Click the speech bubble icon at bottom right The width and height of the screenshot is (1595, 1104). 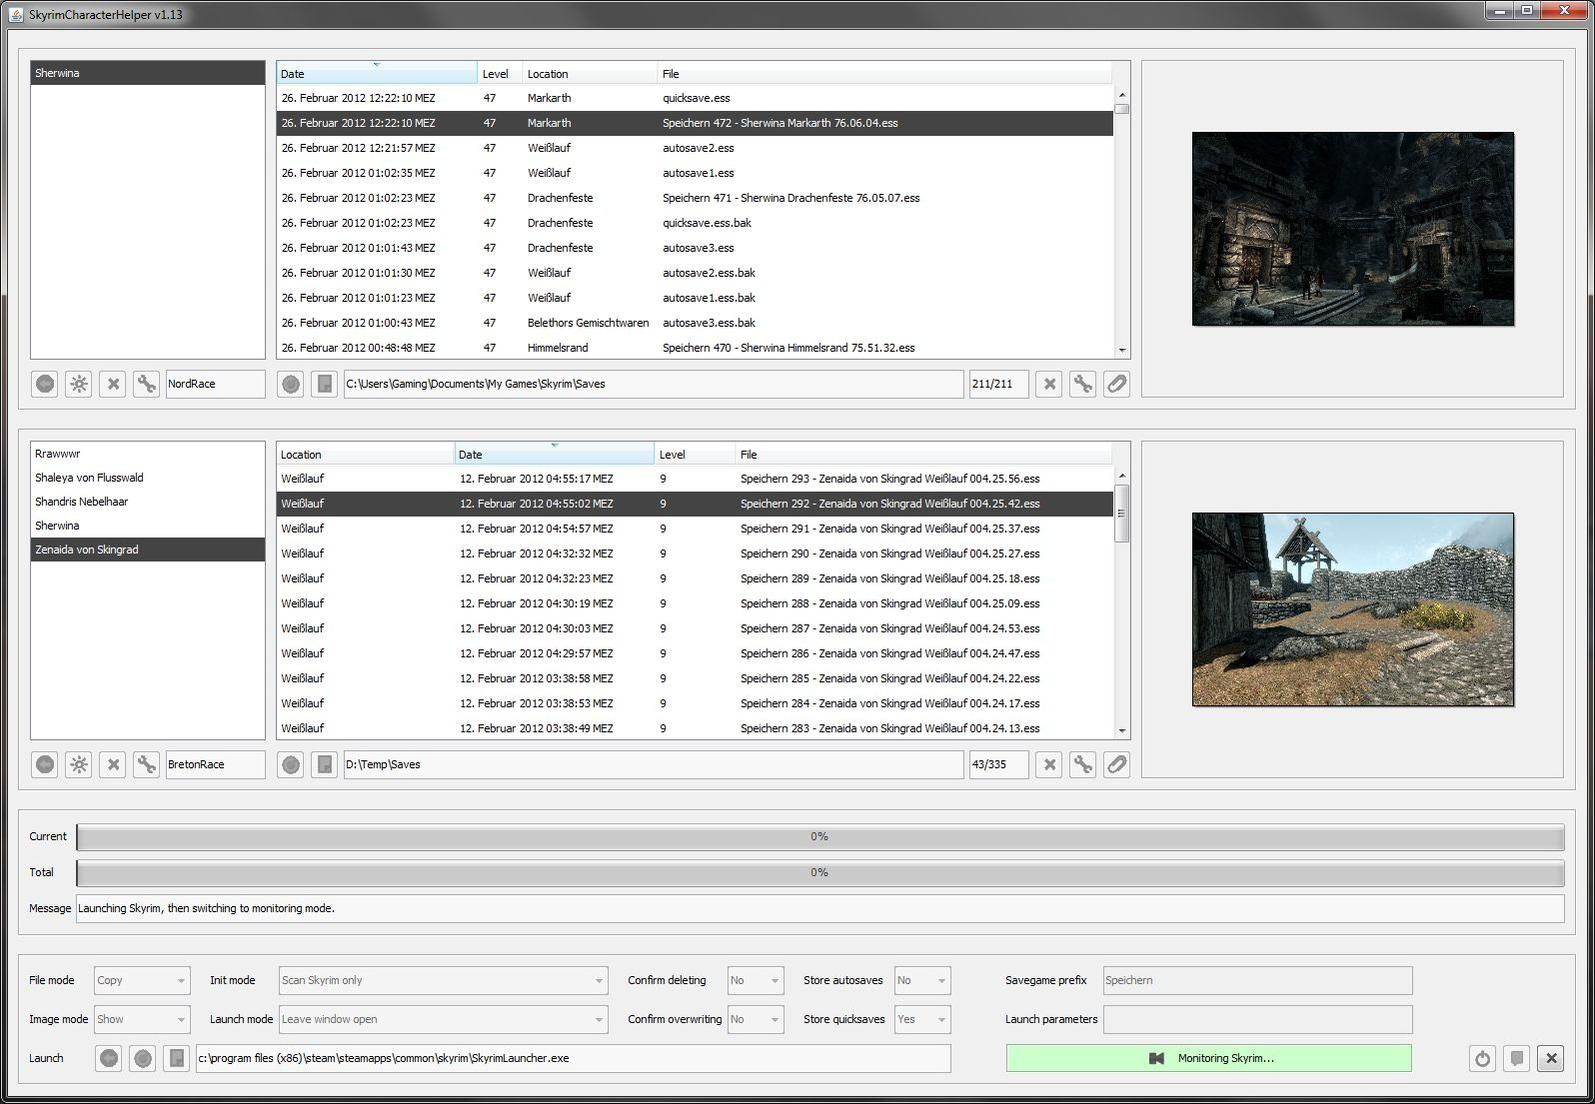pyautogui.click(x=1516, y=1058)
